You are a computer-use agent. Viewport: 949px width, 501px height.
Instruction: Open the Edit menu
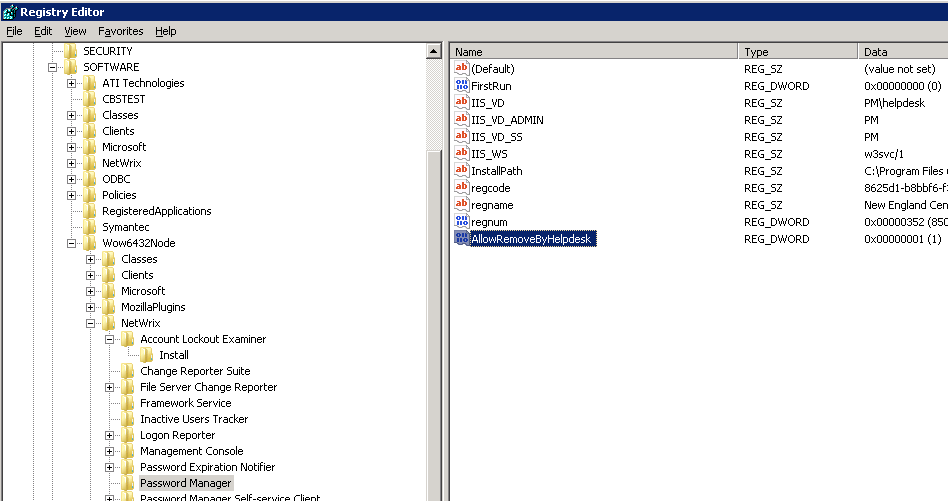pyautogui.click(x=43, y=31)
